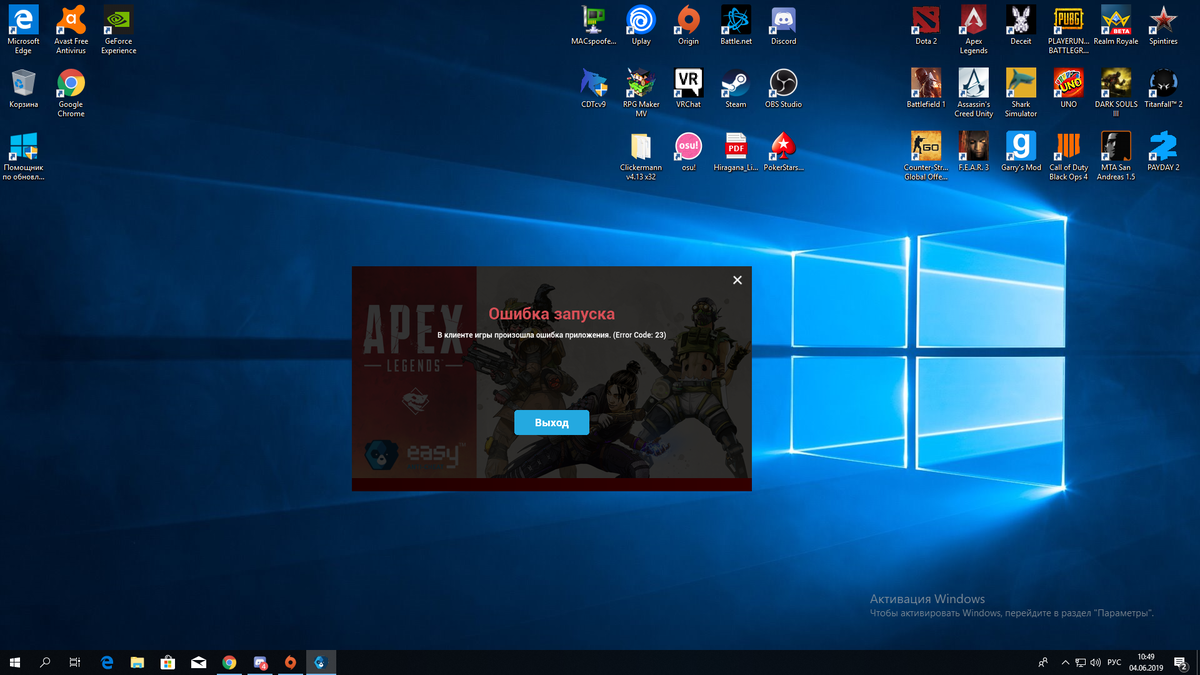Image resolution: width=1200 pixels, height=675 pixels.
Task: Open Task View from taskbar
Action: (x=75, y=662)
